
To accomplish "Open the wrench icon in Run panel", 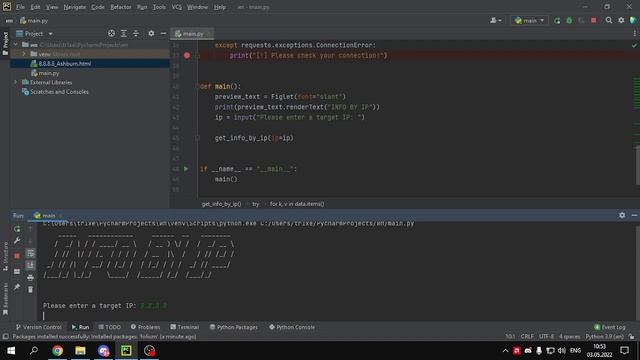I will click(17, 241).
